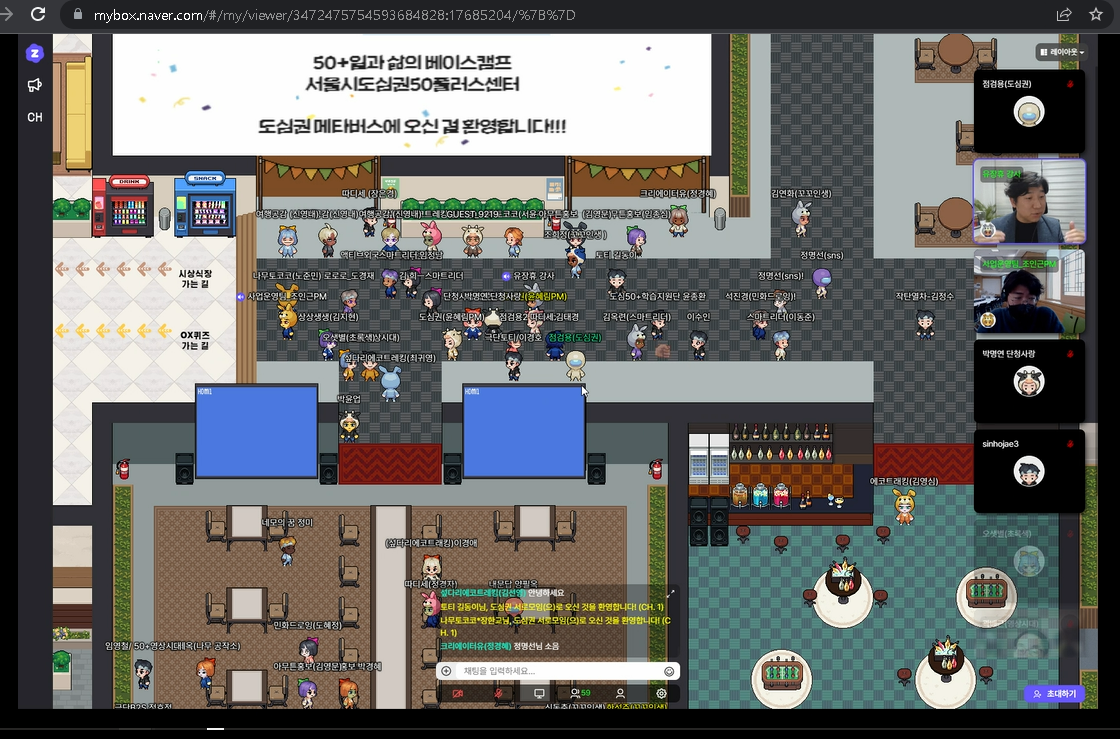Open the CH channel selector

pyautogui.click(x=34, y=117)
